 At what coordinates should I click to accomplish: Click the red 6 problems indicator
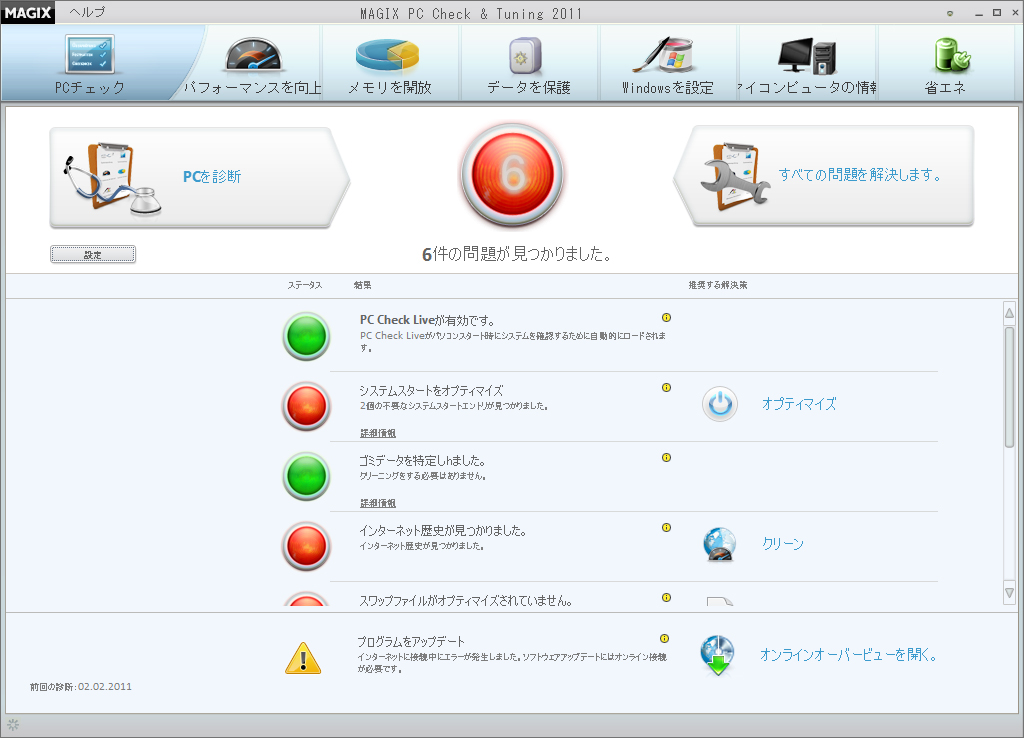tap(513, 174)
